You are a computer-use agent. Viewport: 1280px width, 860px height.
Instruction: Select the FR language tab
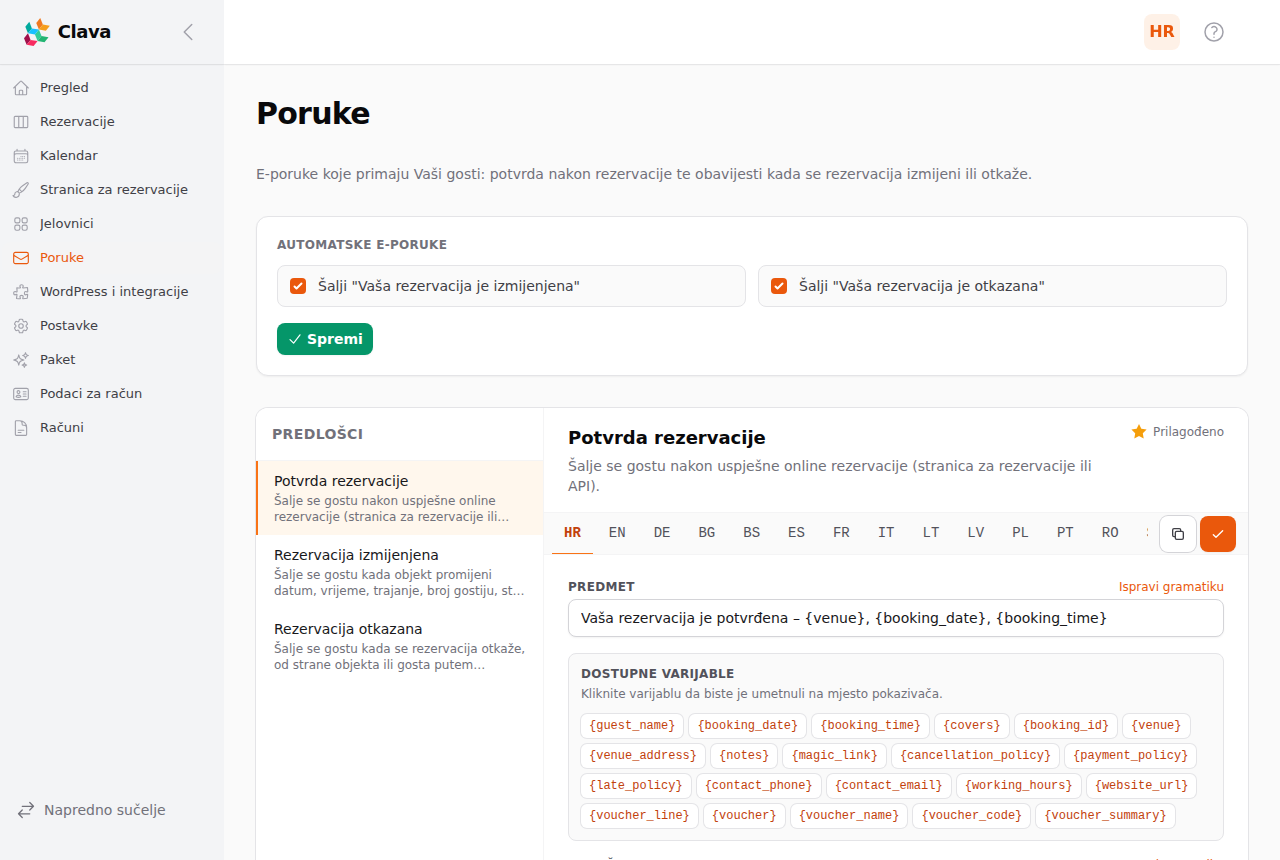(841, 533)
